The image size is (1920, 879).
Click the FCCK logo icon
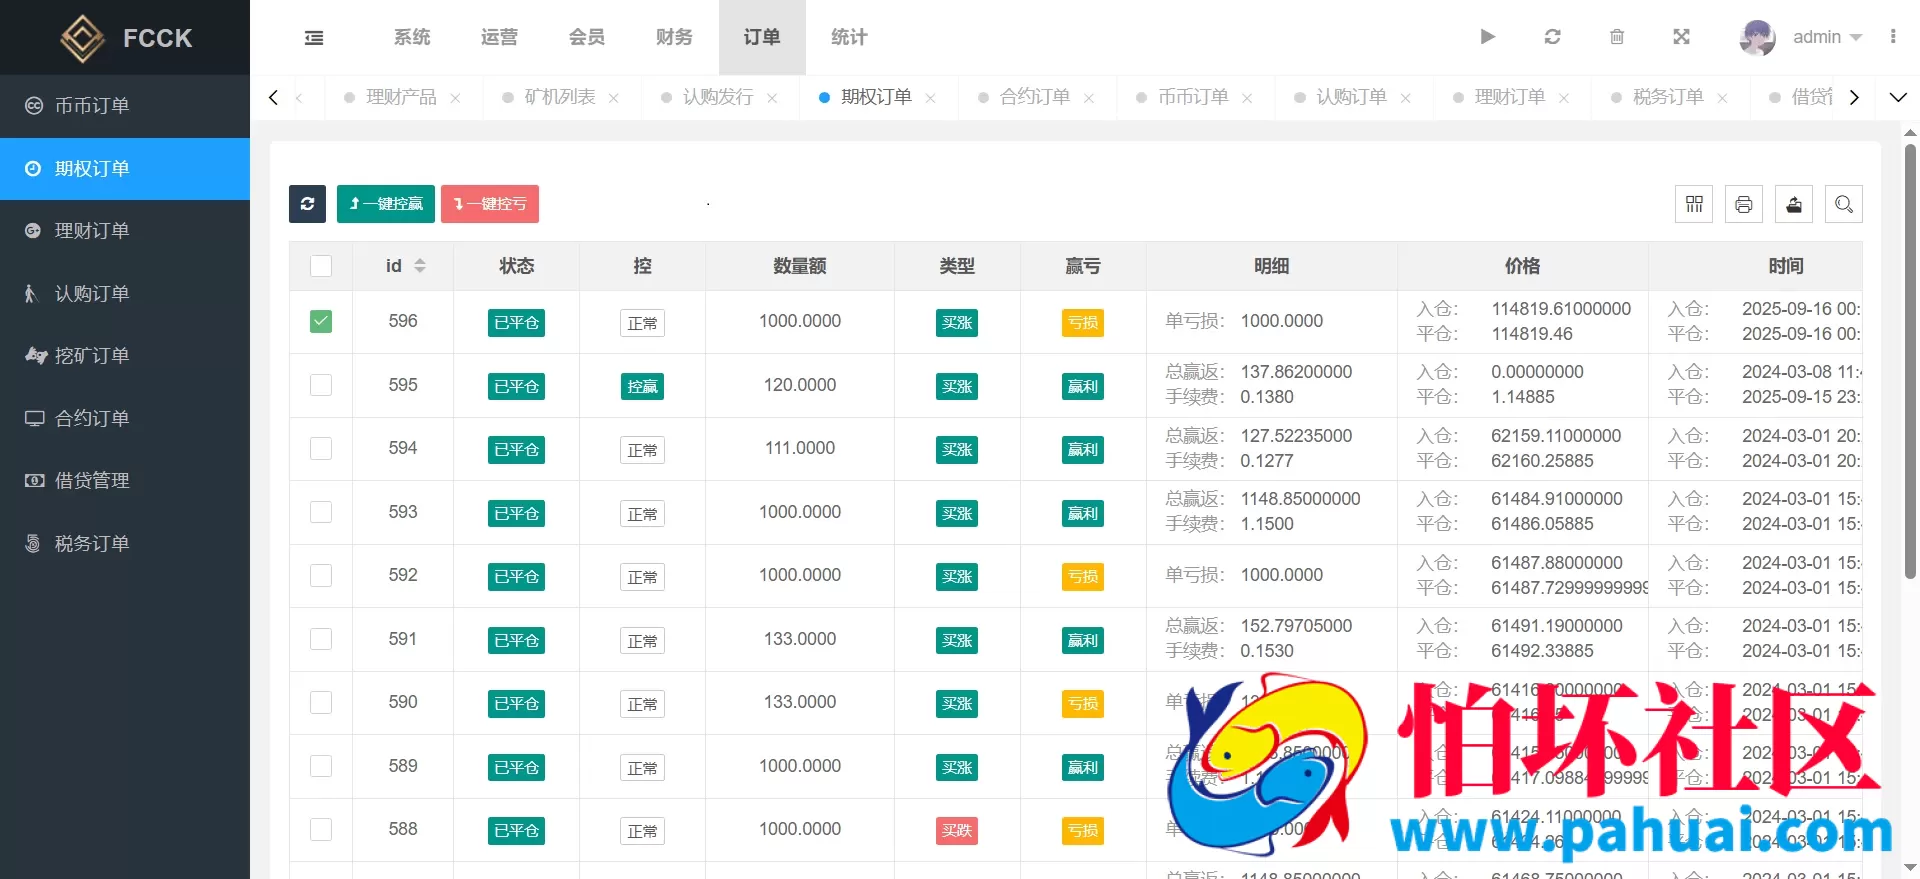(x=82, y=38)
